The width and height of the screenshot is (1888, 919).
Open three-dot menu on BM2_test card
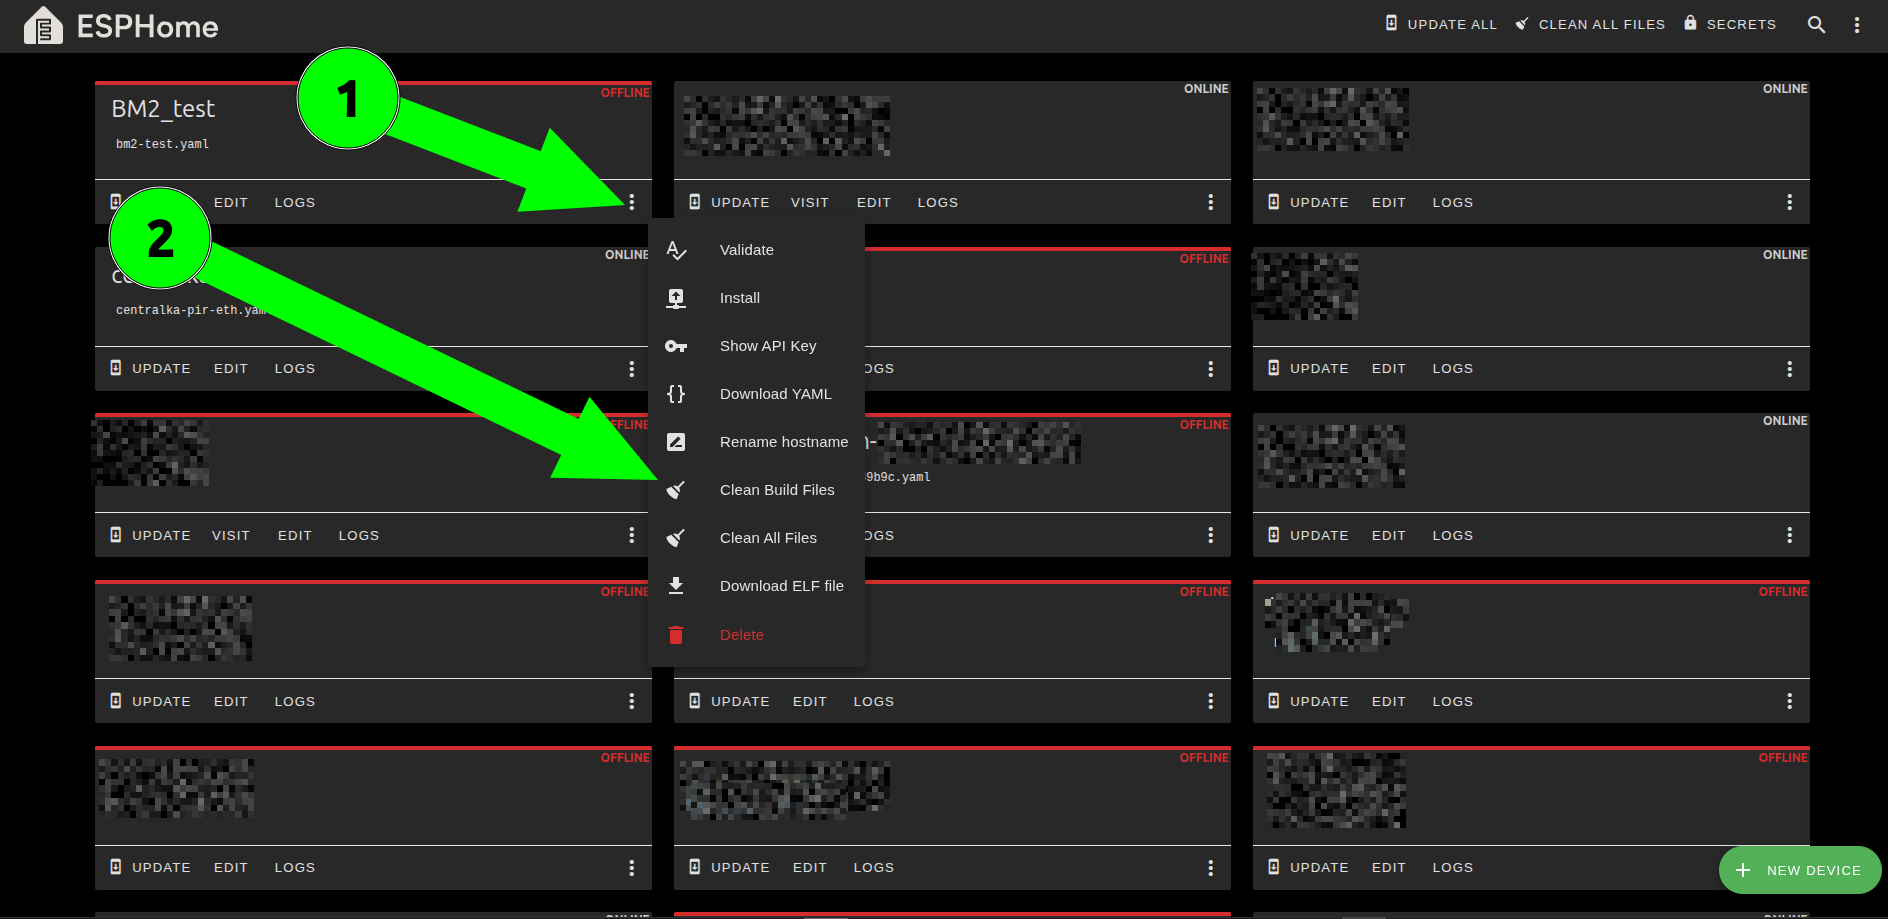631,202
